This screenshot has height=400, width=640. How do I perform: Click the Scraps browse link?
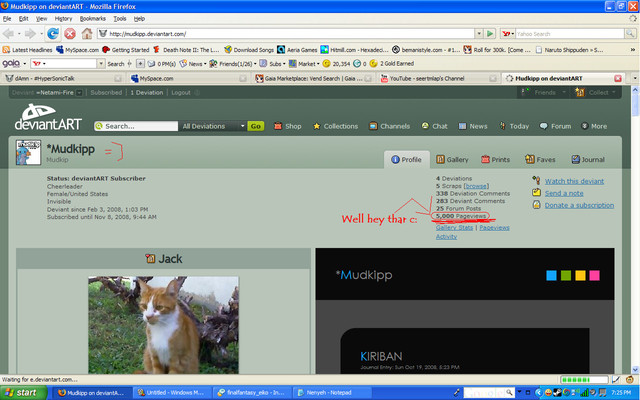(x=476, y=186)
